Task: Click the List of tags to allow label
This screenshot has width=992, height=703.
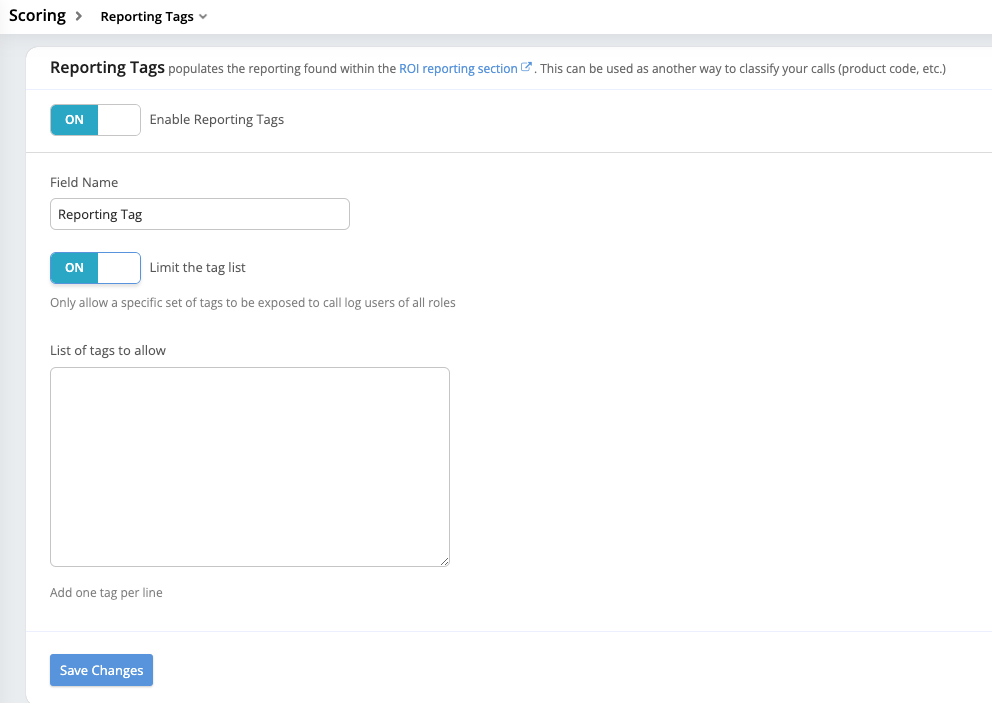Action: coord(108,351)
